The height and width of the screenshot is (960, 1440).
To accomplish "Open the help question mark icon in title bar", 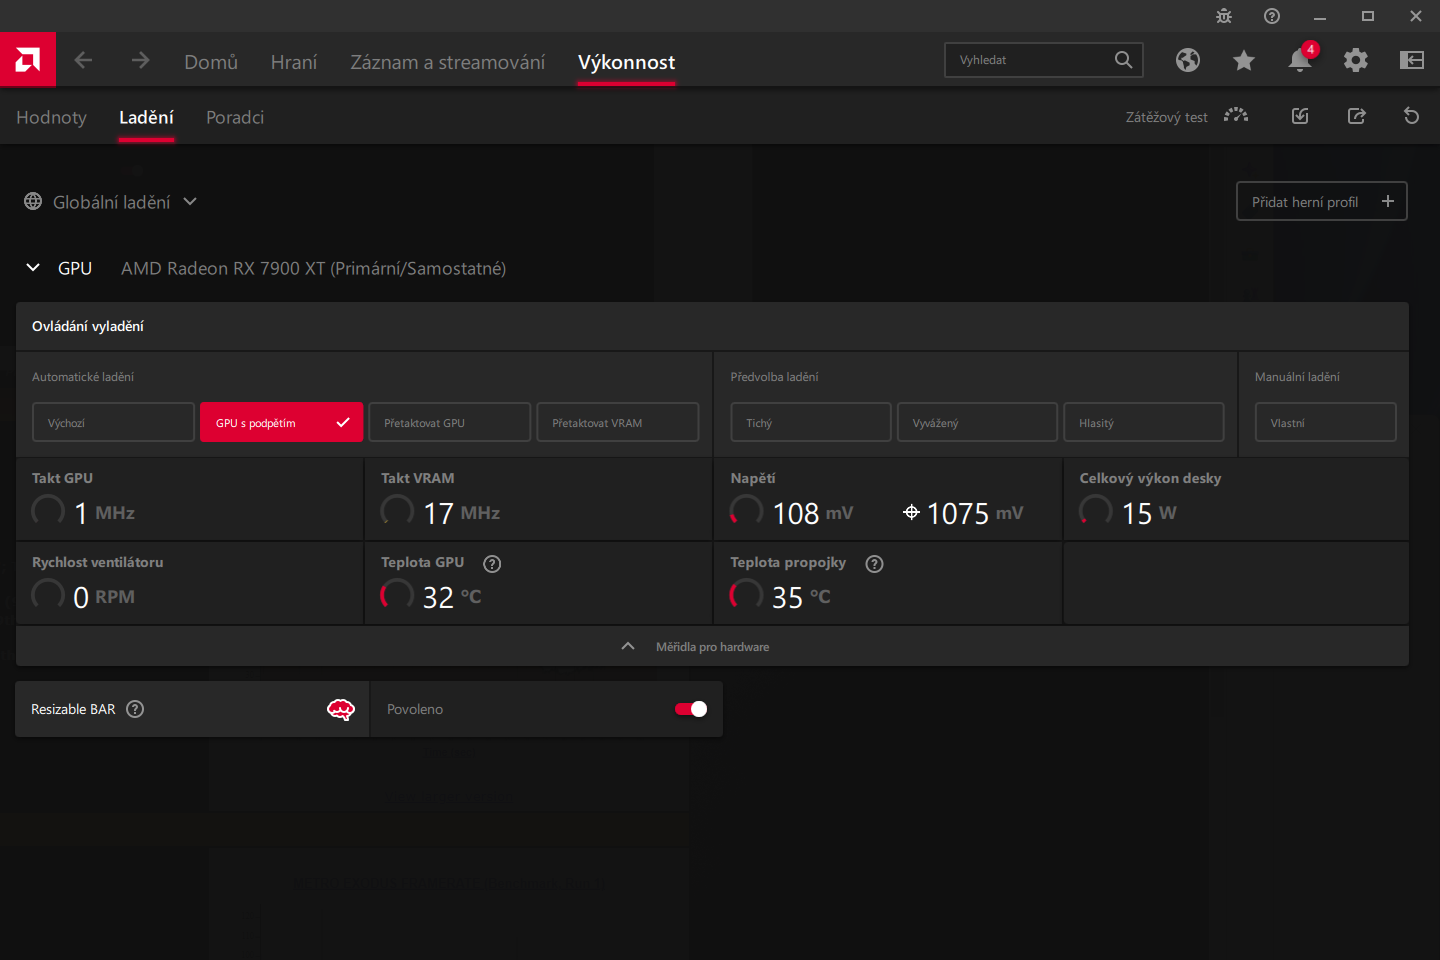I will (1272, 16).
